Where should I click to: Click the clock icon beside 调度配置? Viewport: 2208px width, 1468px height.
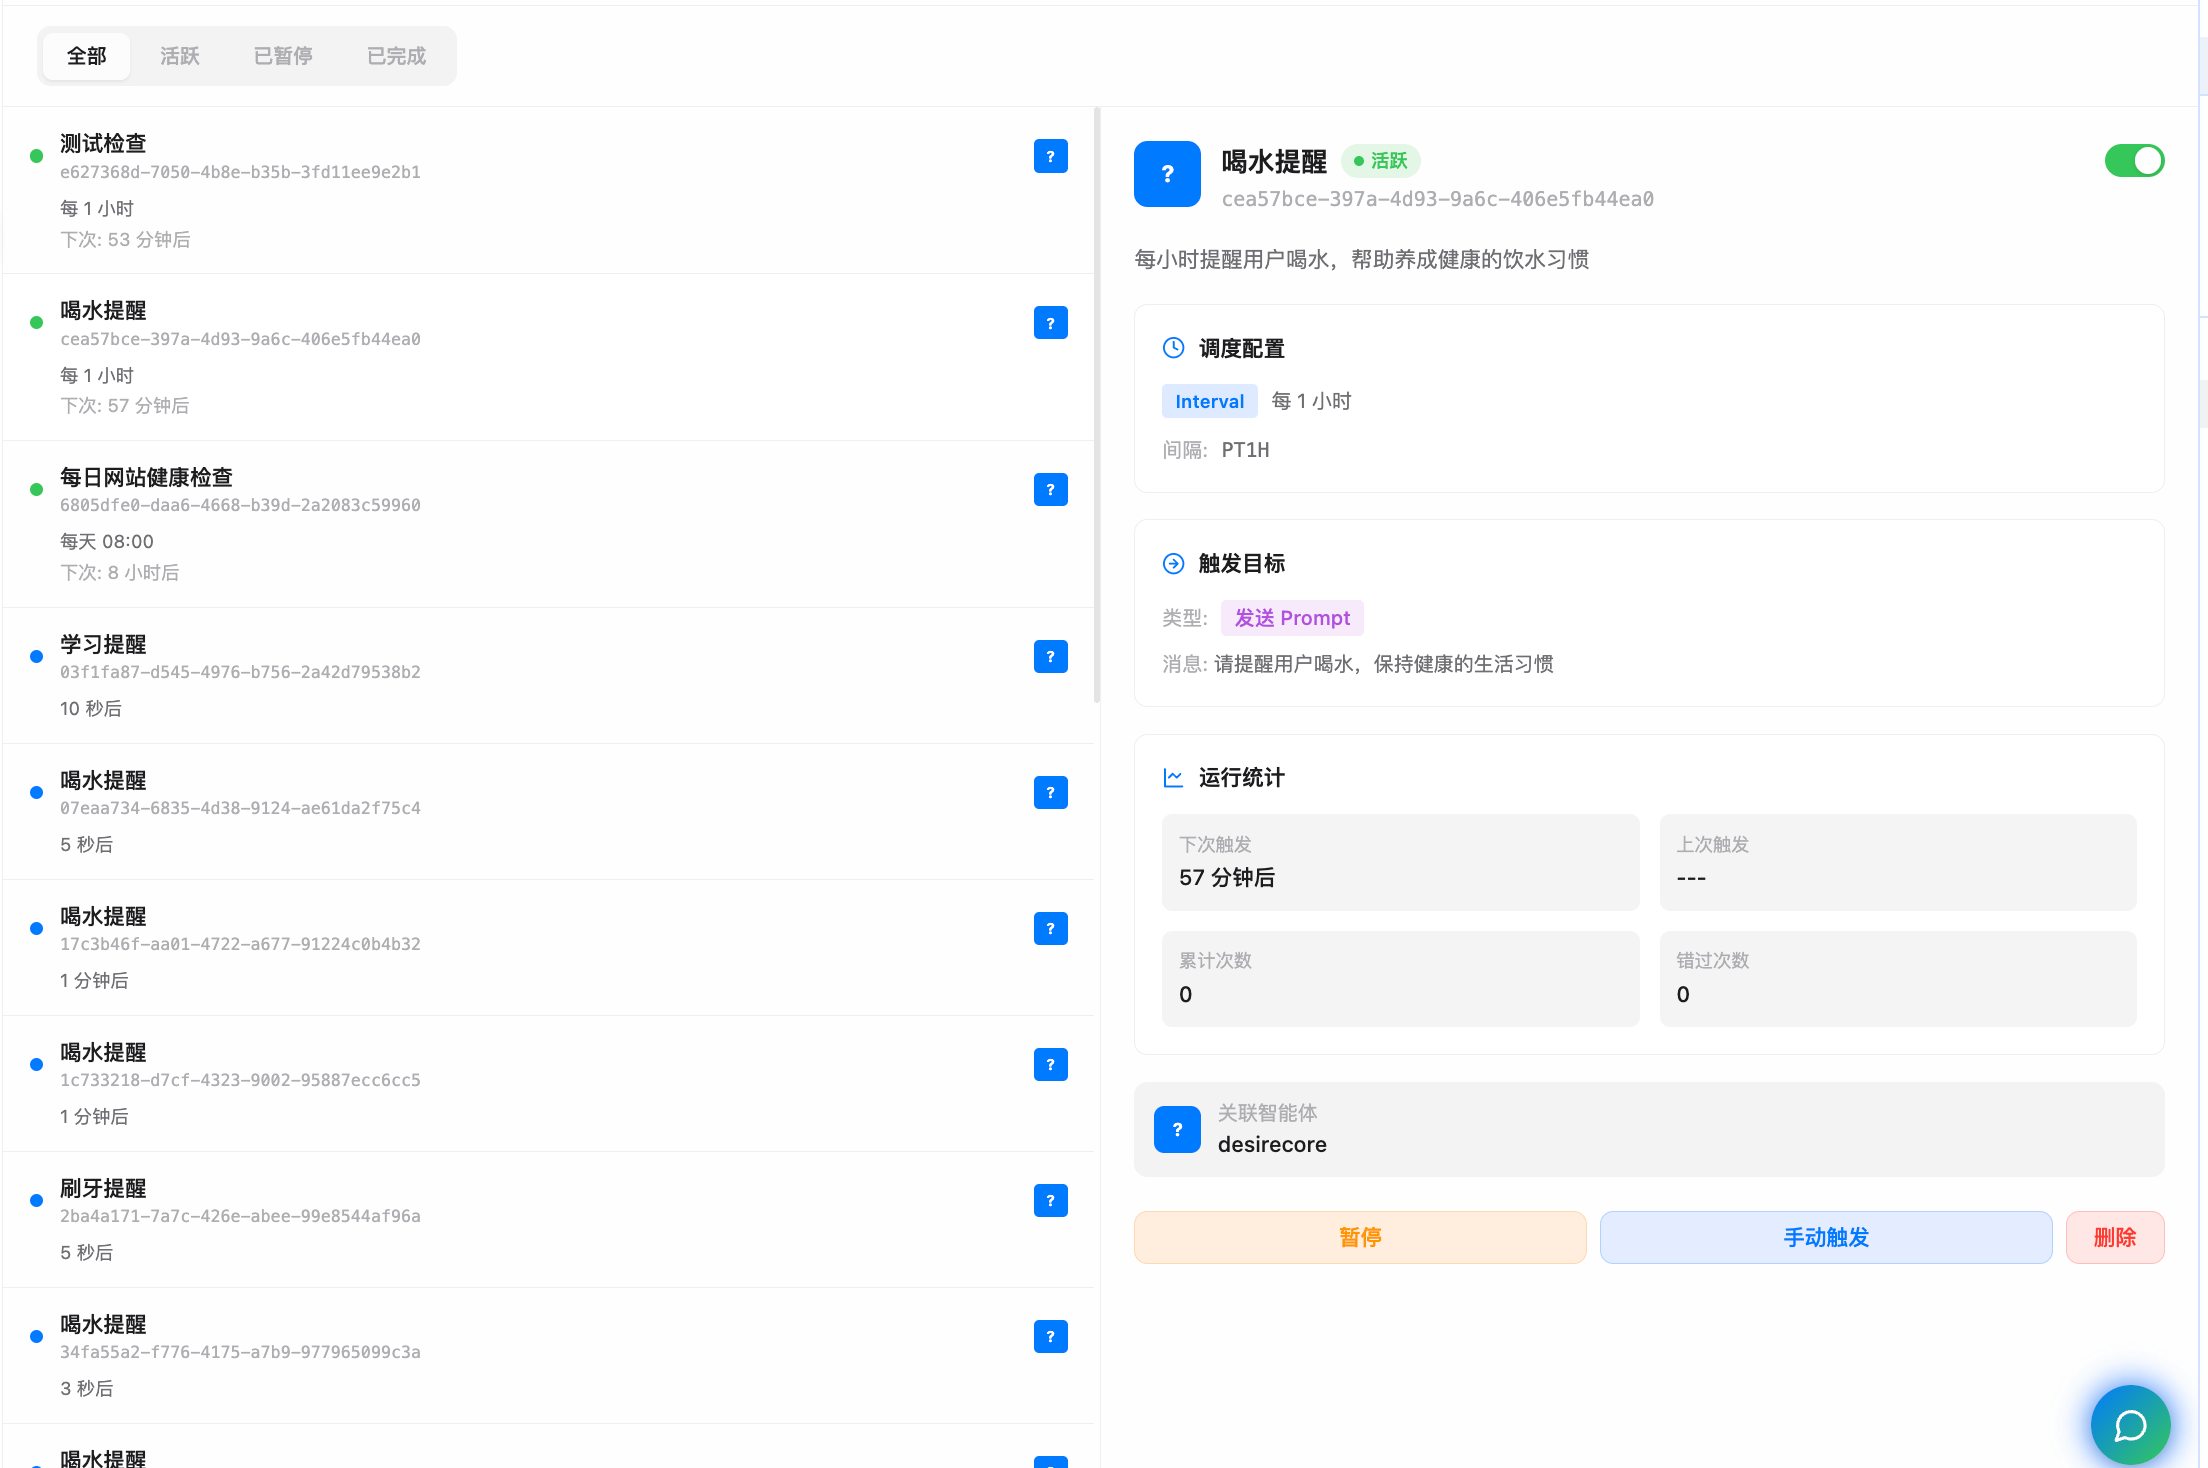[x=1173, y=348]
